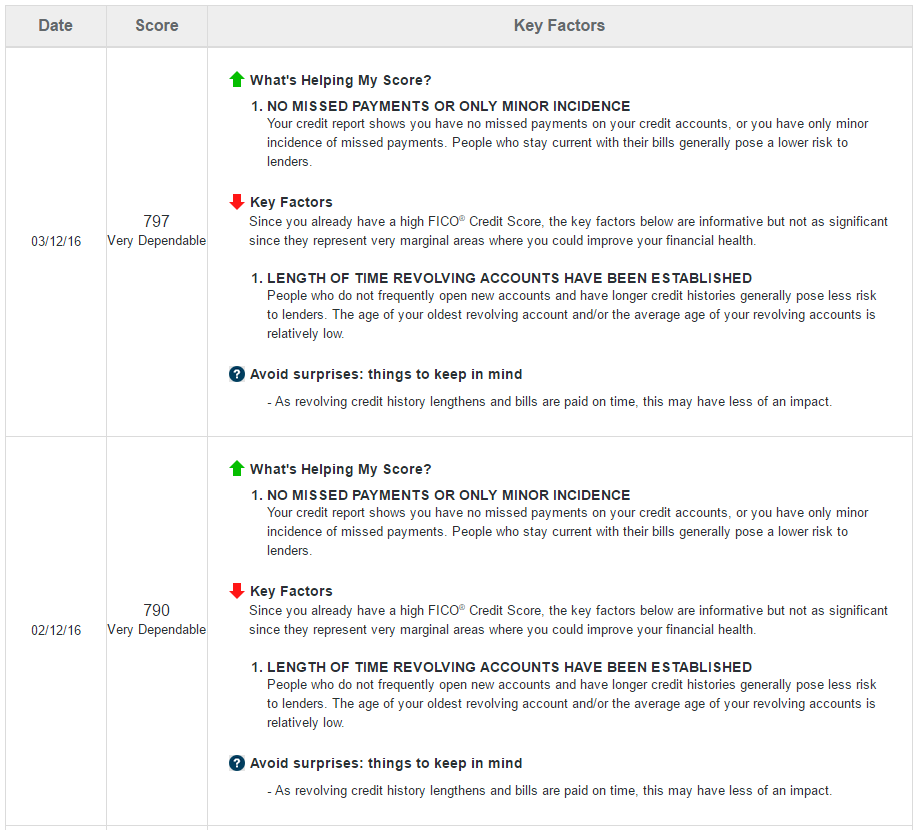The height and width of the screenshot is (830, 920).
Task: Select the 790 score value
Action: click(x=157, y=610)
